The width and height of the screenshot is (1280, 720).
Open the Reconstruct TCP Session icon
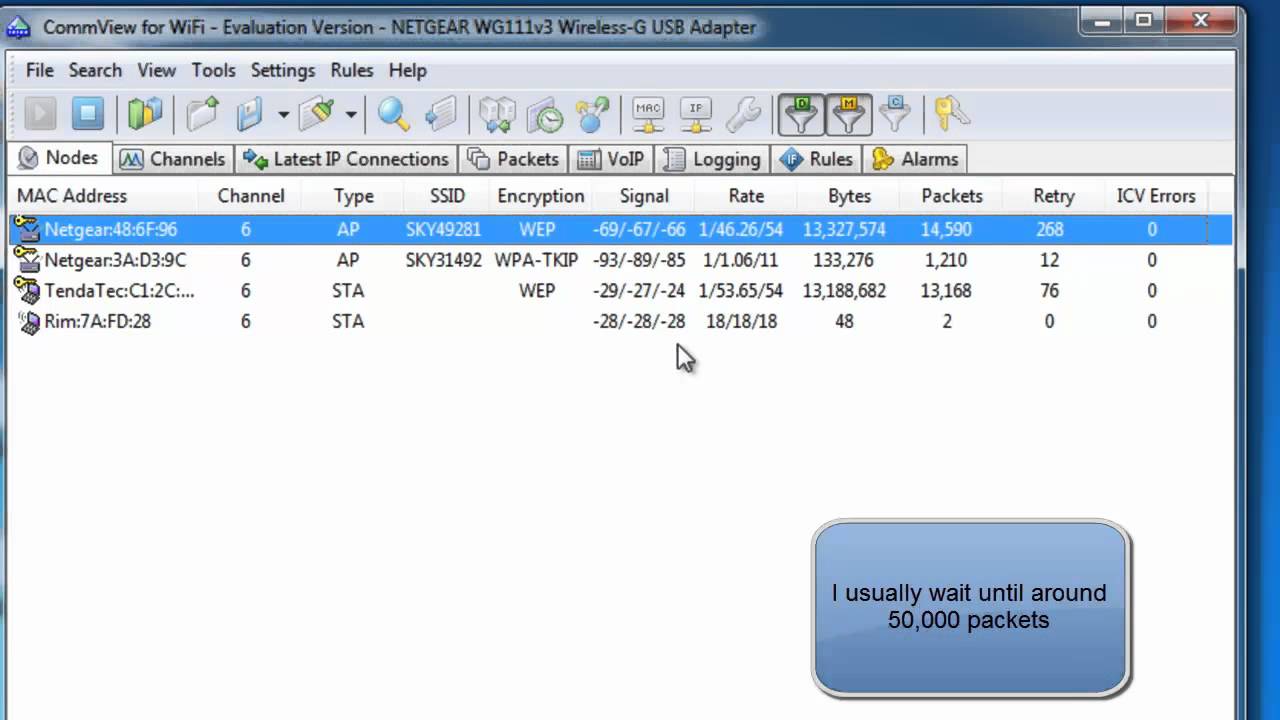(x=497, y=114)
